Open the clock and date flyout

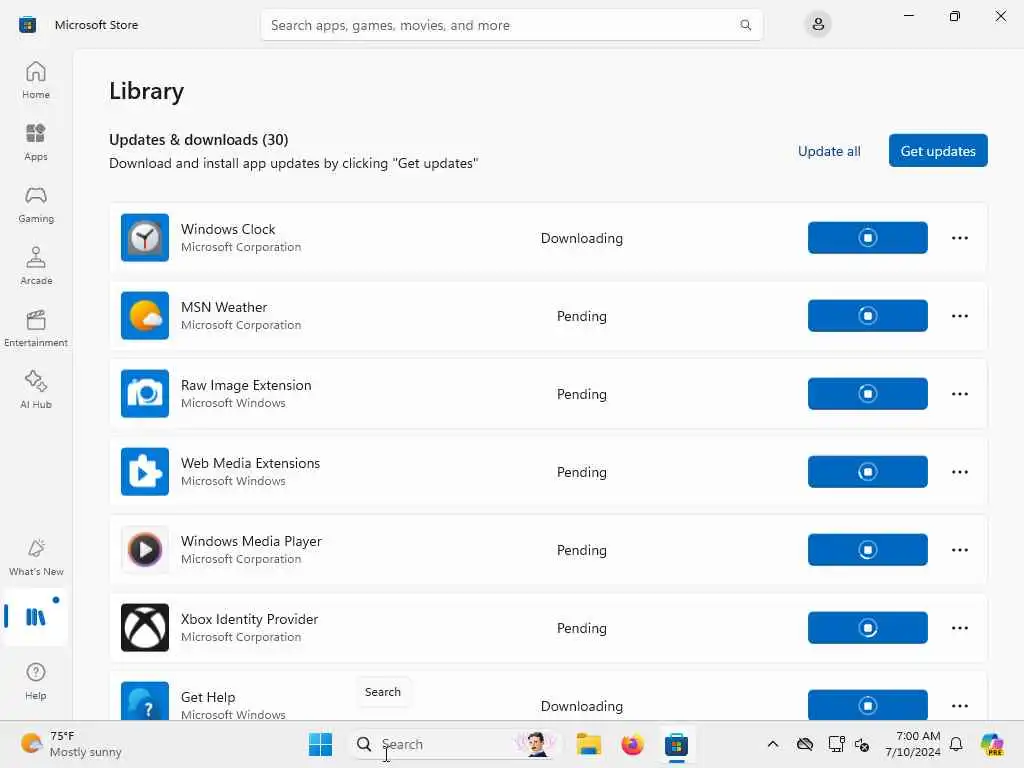[913, 744]
